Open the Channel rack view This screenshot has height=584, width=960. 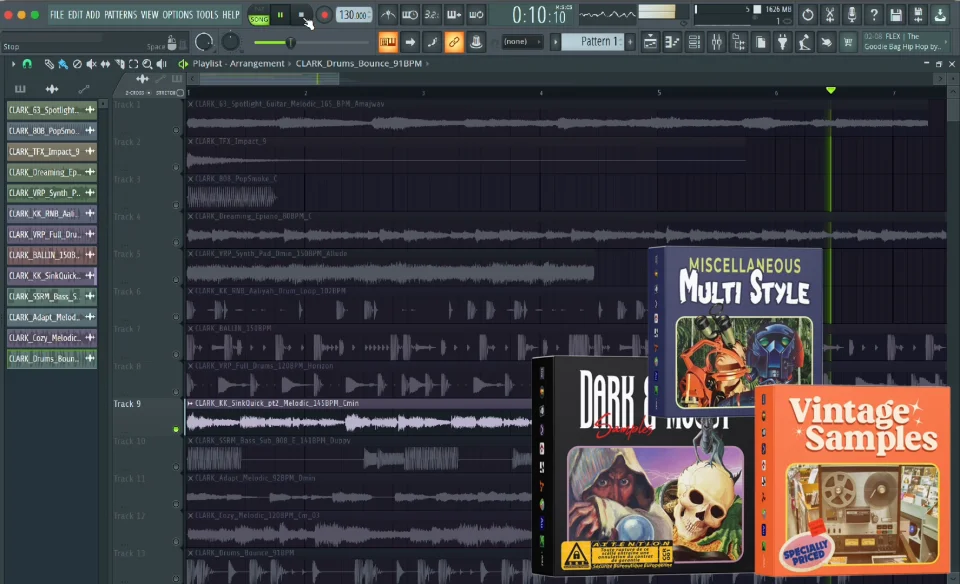[694, 42]
